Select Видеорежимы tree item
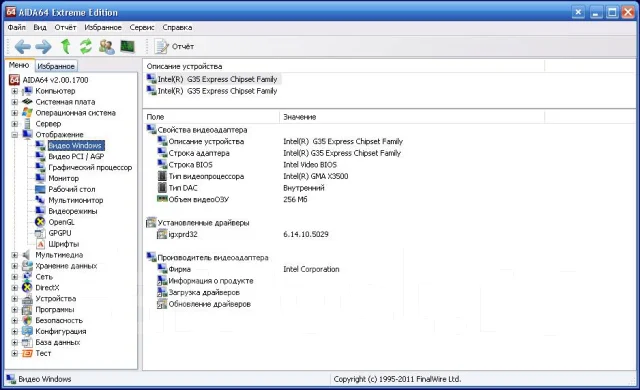Viewport: 640px width, 390px height. point(73,211)
